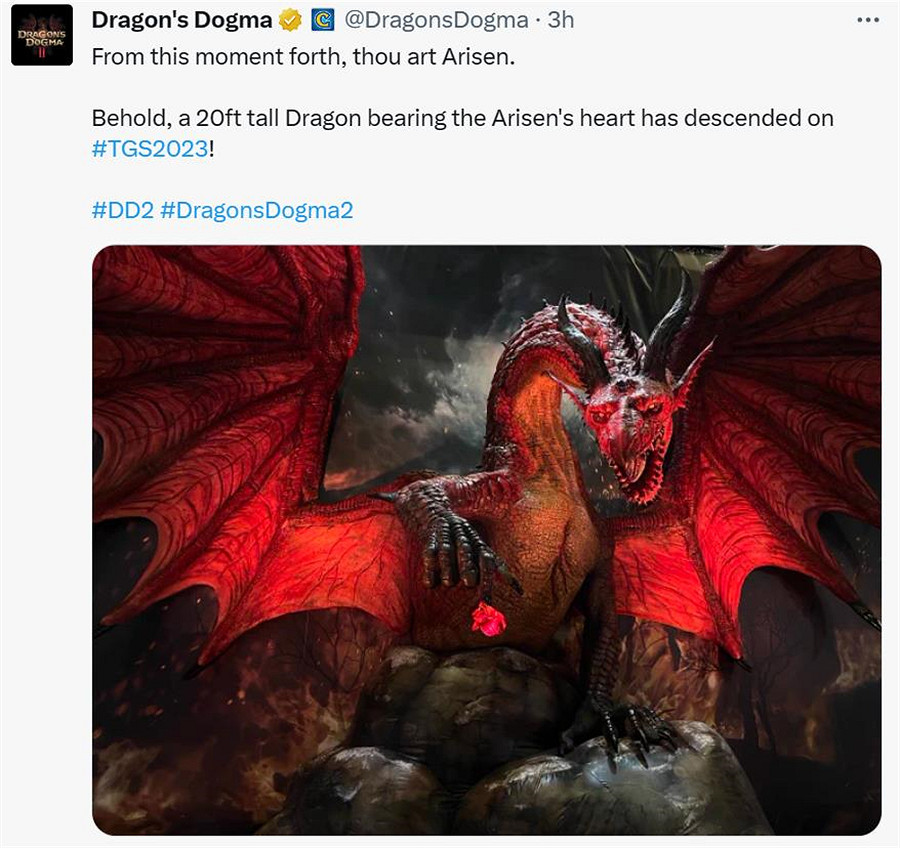Image resolution: width=900 pixels, height=848 pixels.
Task: Open the Dragon's Dogma profile avatar
Action: (42, 35)
